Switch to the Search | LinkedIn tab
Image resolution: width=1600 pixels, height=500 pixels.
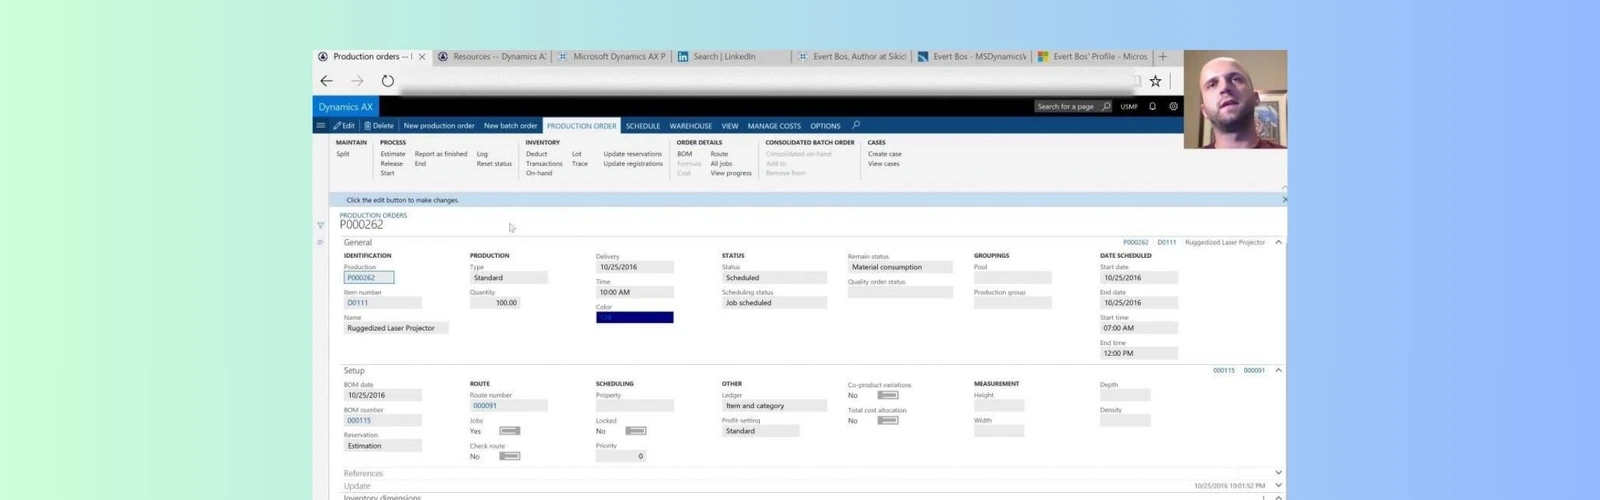tap(731, 57)
